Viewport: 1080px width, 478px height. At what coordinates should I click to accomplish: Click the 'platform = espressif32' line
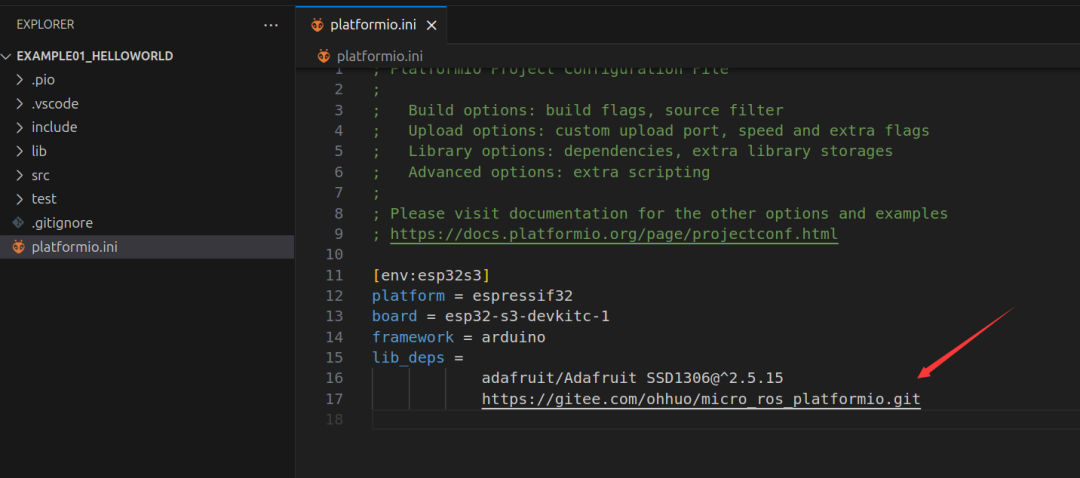(472, 296)
